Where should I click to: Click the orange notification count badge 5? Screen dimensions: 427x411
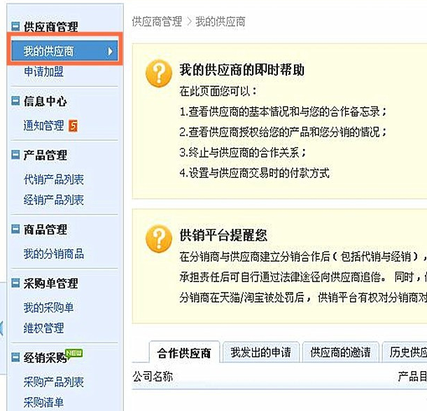tap(73, 126)
